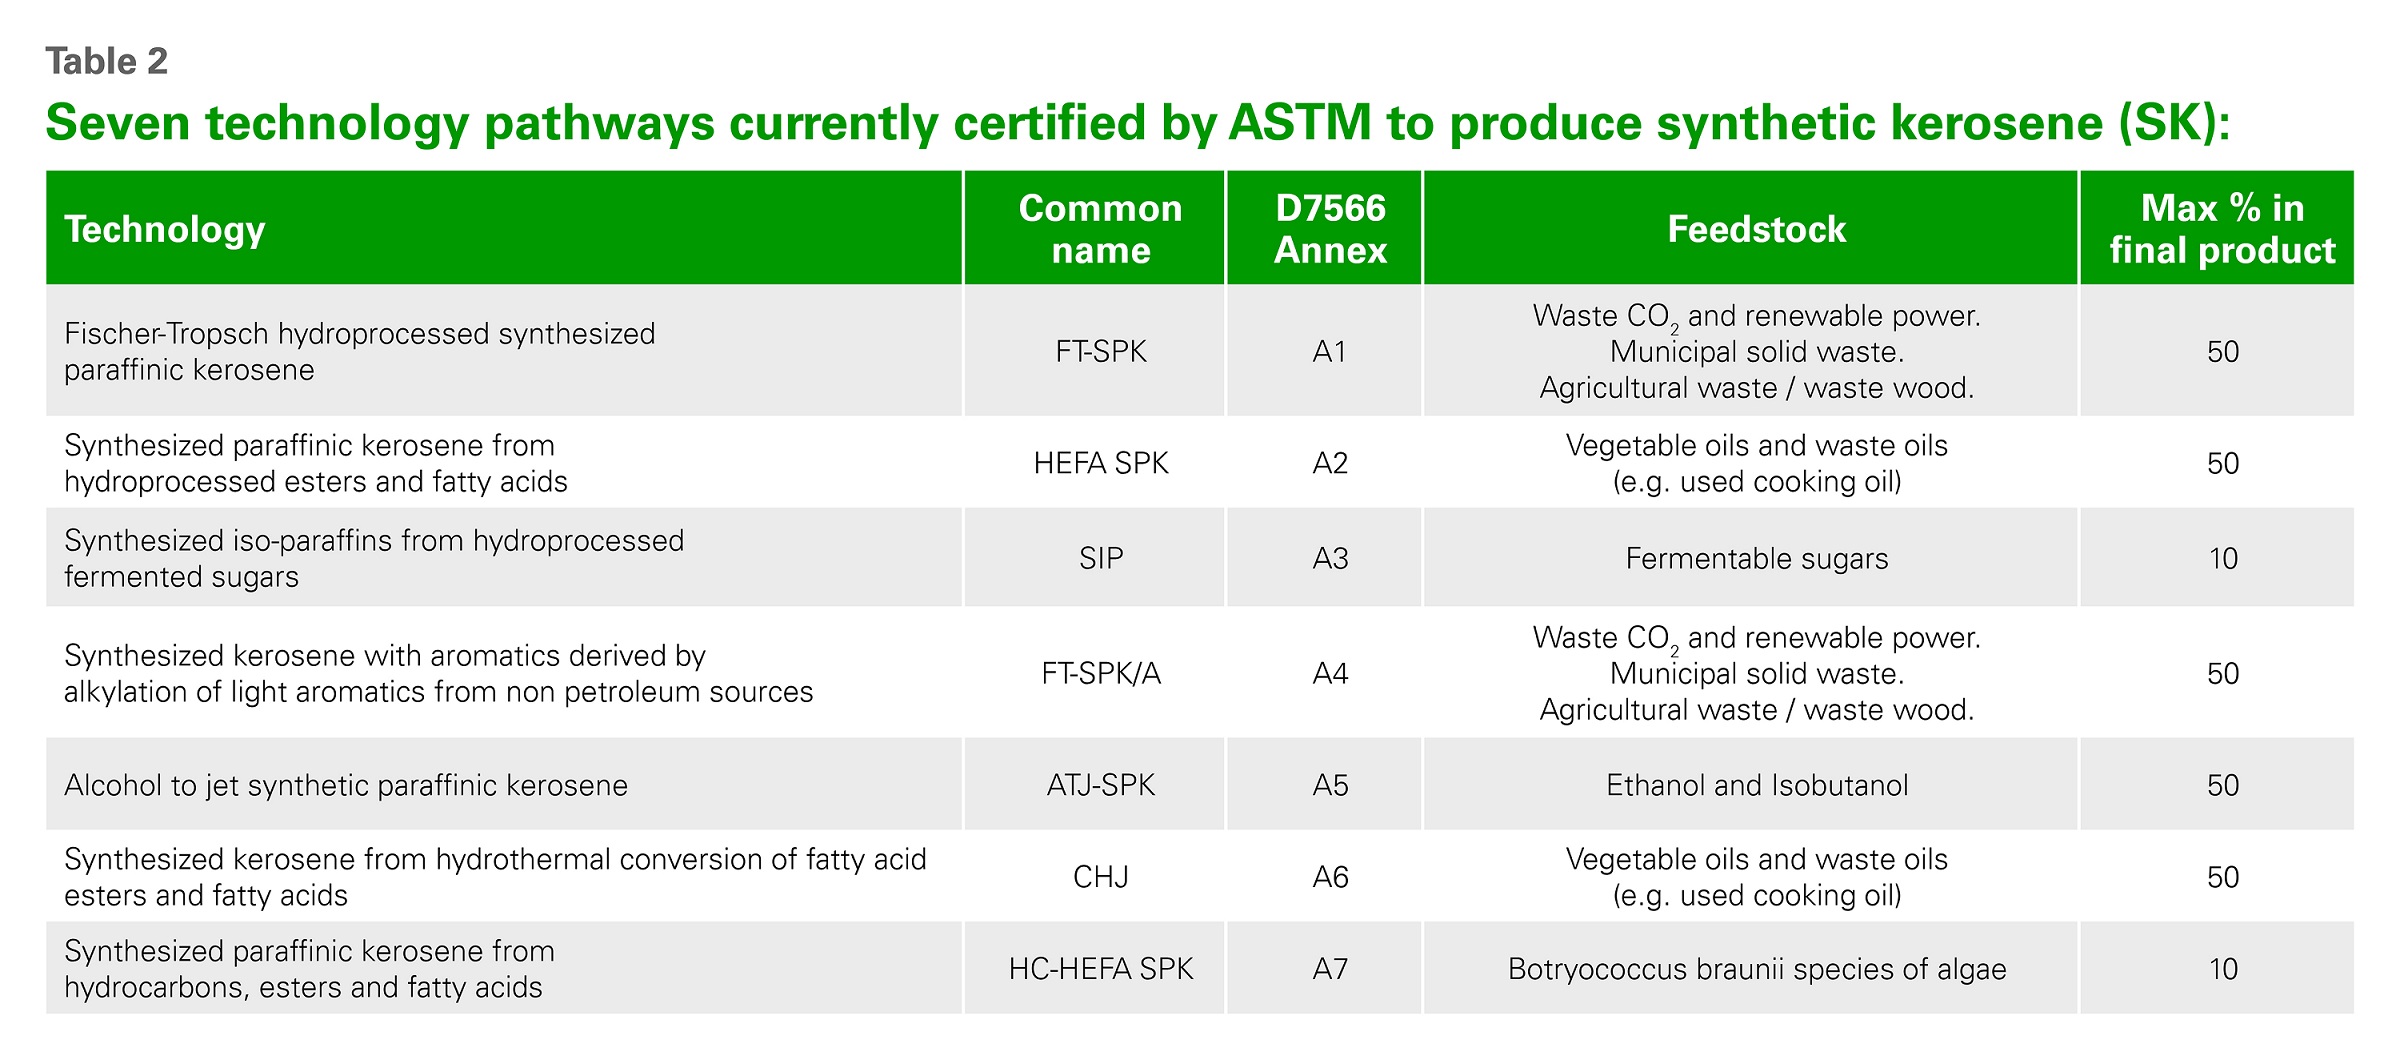
Task: Select the green table title heading
Action: 1138,123
